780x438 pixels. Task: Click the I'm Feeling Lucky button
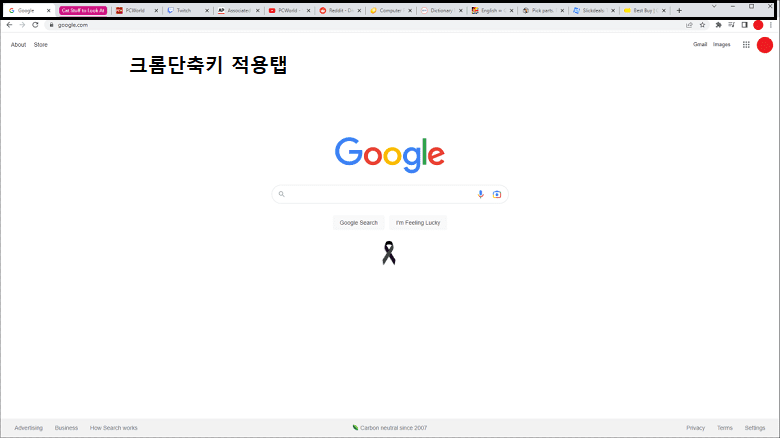[418, 222]
